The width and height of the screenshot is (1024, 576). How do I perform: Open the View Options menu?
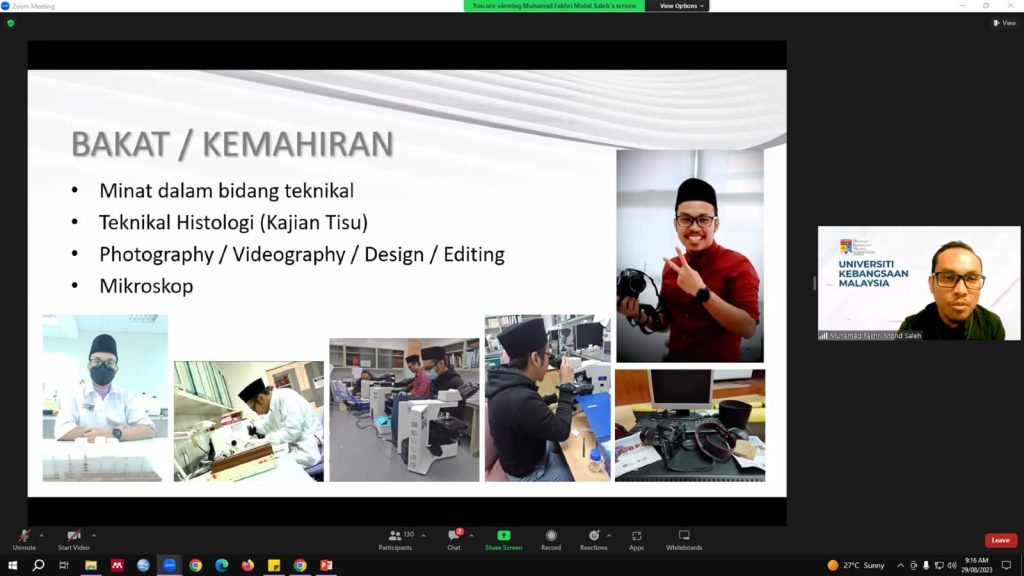(x=682, y=6)
